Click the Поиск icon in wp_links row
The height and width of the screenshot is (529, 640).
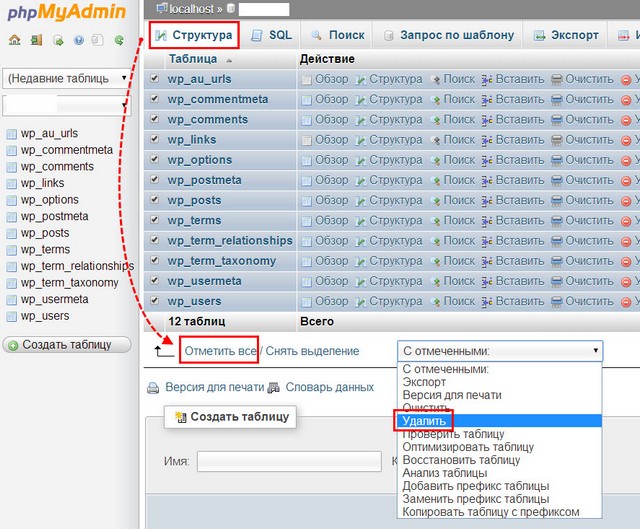(x=436, y=141)
